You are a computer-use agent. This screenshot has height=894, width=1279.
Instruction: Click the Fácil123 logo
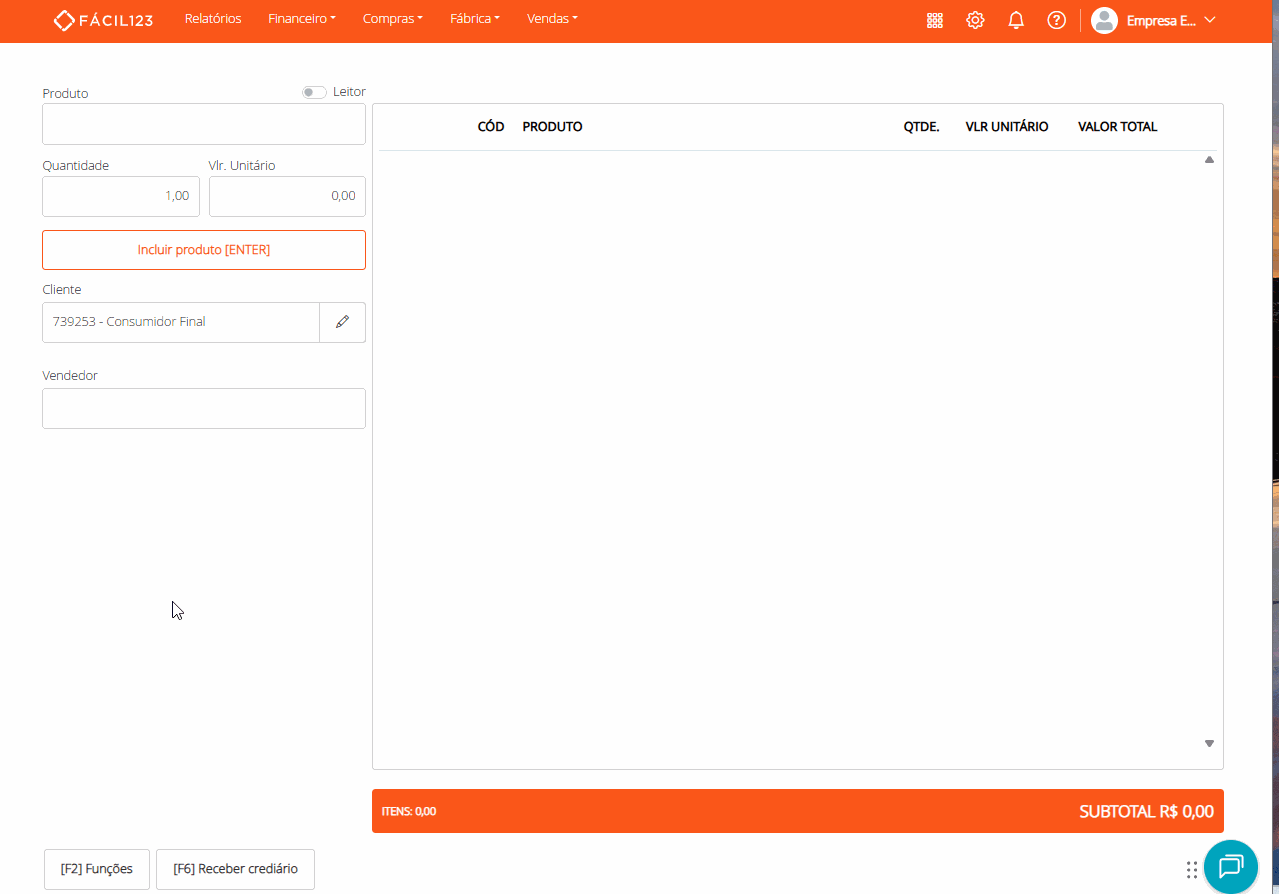(103, 20)
